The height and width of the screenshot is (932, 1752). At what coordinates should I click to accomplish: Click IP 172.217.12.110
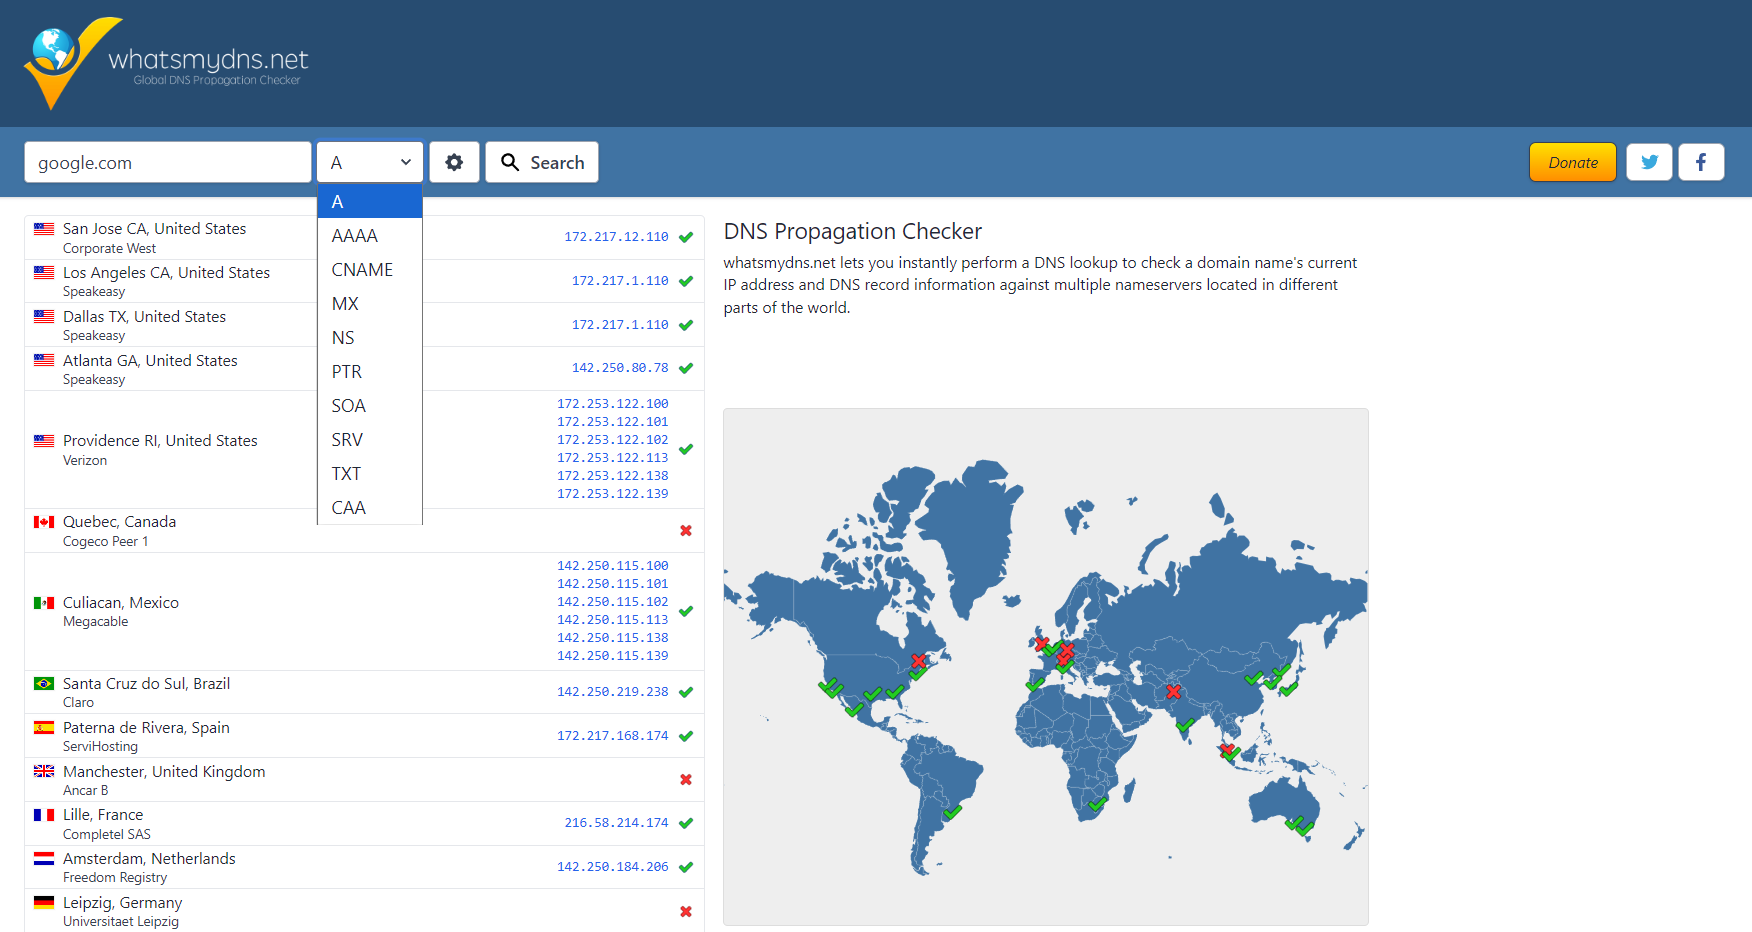point(616,237)
